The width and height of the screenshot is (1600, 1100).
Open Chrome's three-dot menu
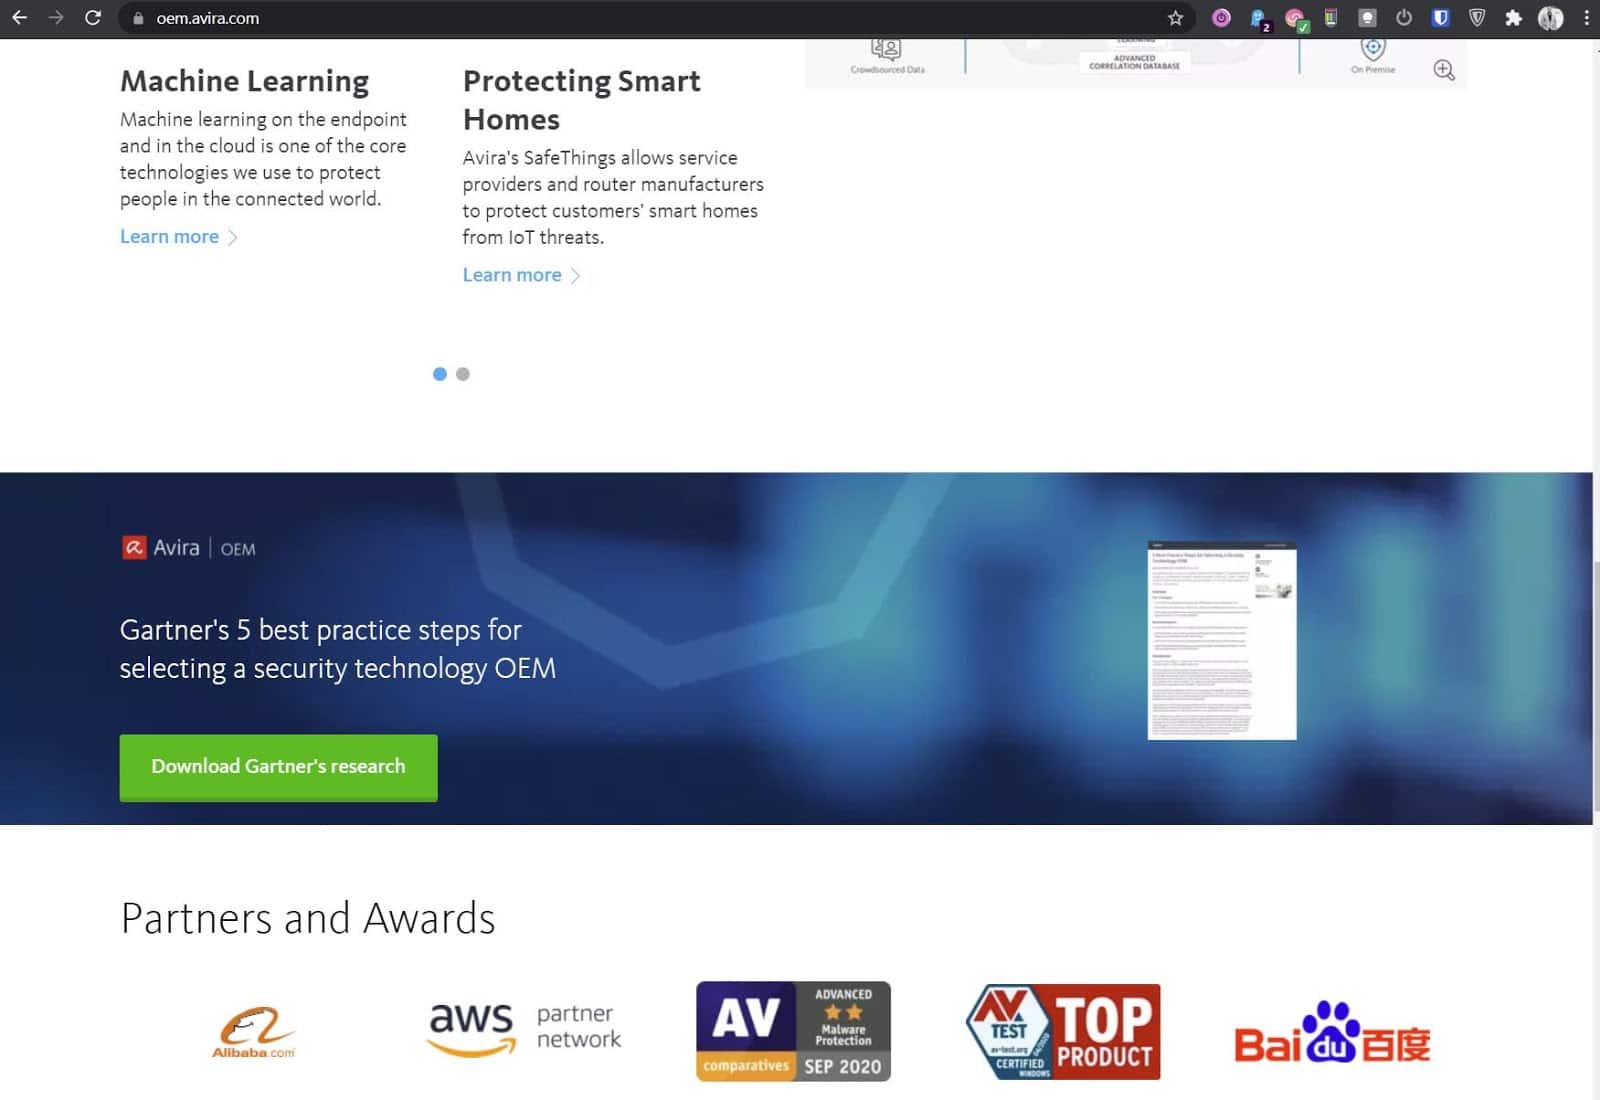pyautogui.click(x=1586, y=18)
